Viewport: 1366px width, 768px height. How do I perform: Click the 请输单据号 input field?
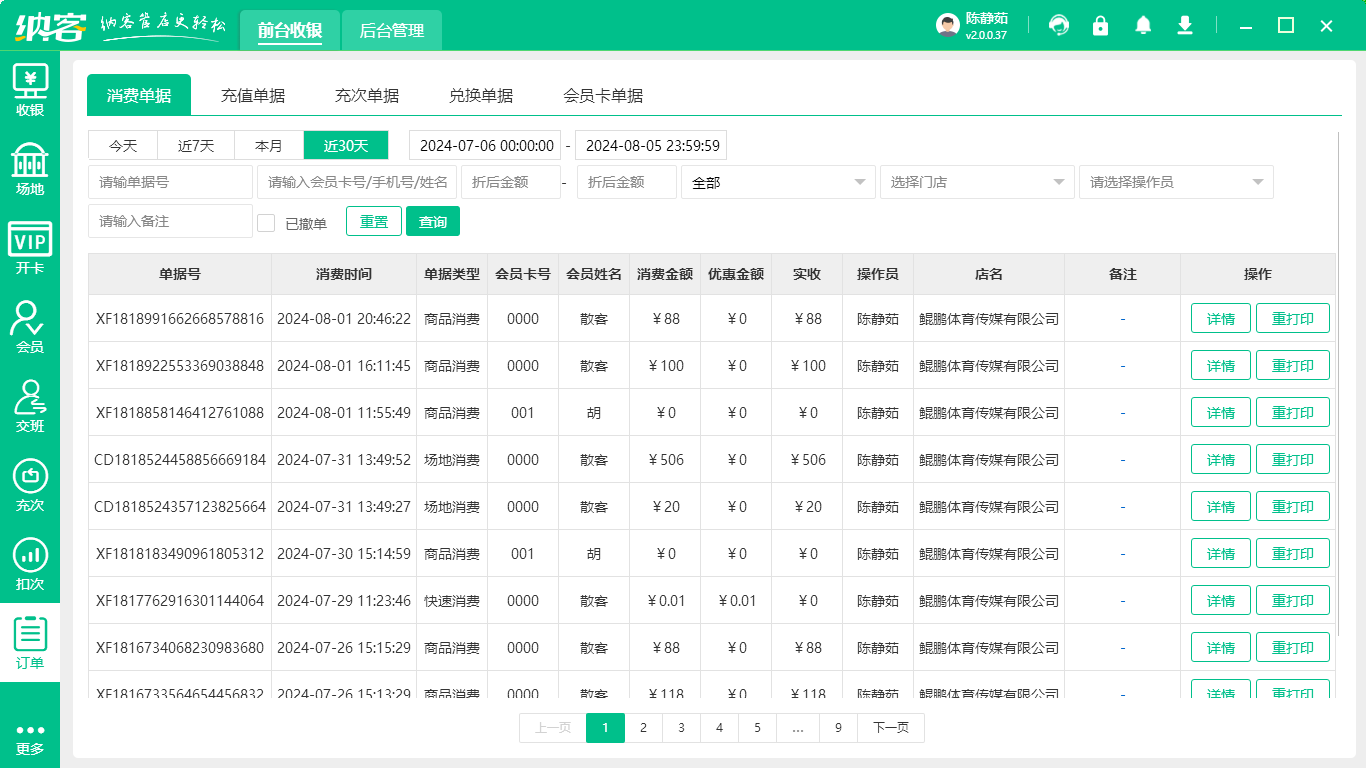click(x=170, y=182)
